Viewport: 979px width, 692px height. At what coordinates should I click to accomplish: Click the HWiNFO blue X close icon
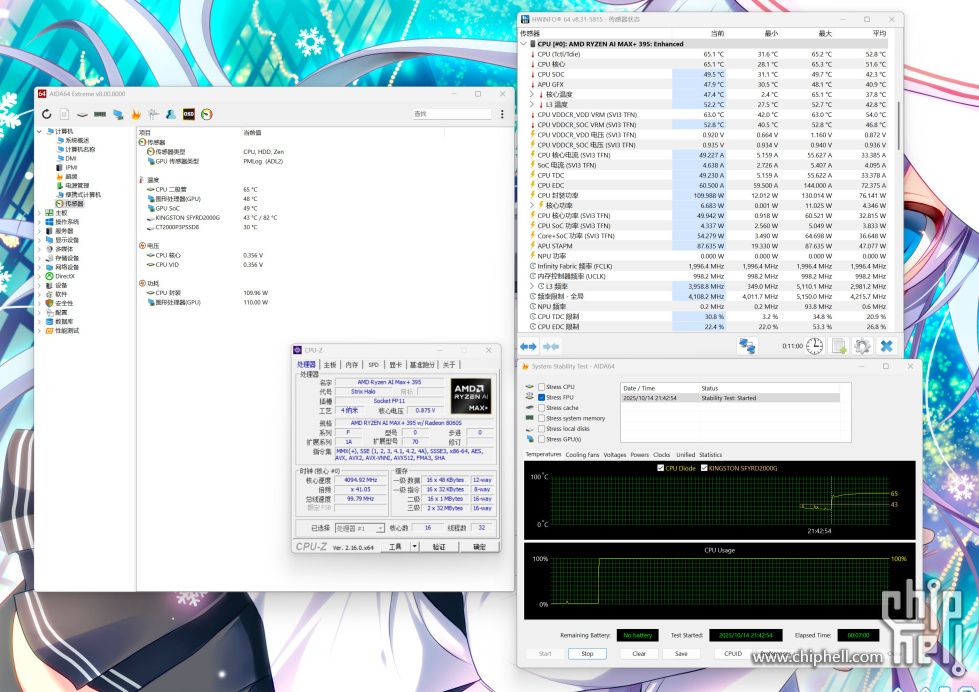coord(886,346)
